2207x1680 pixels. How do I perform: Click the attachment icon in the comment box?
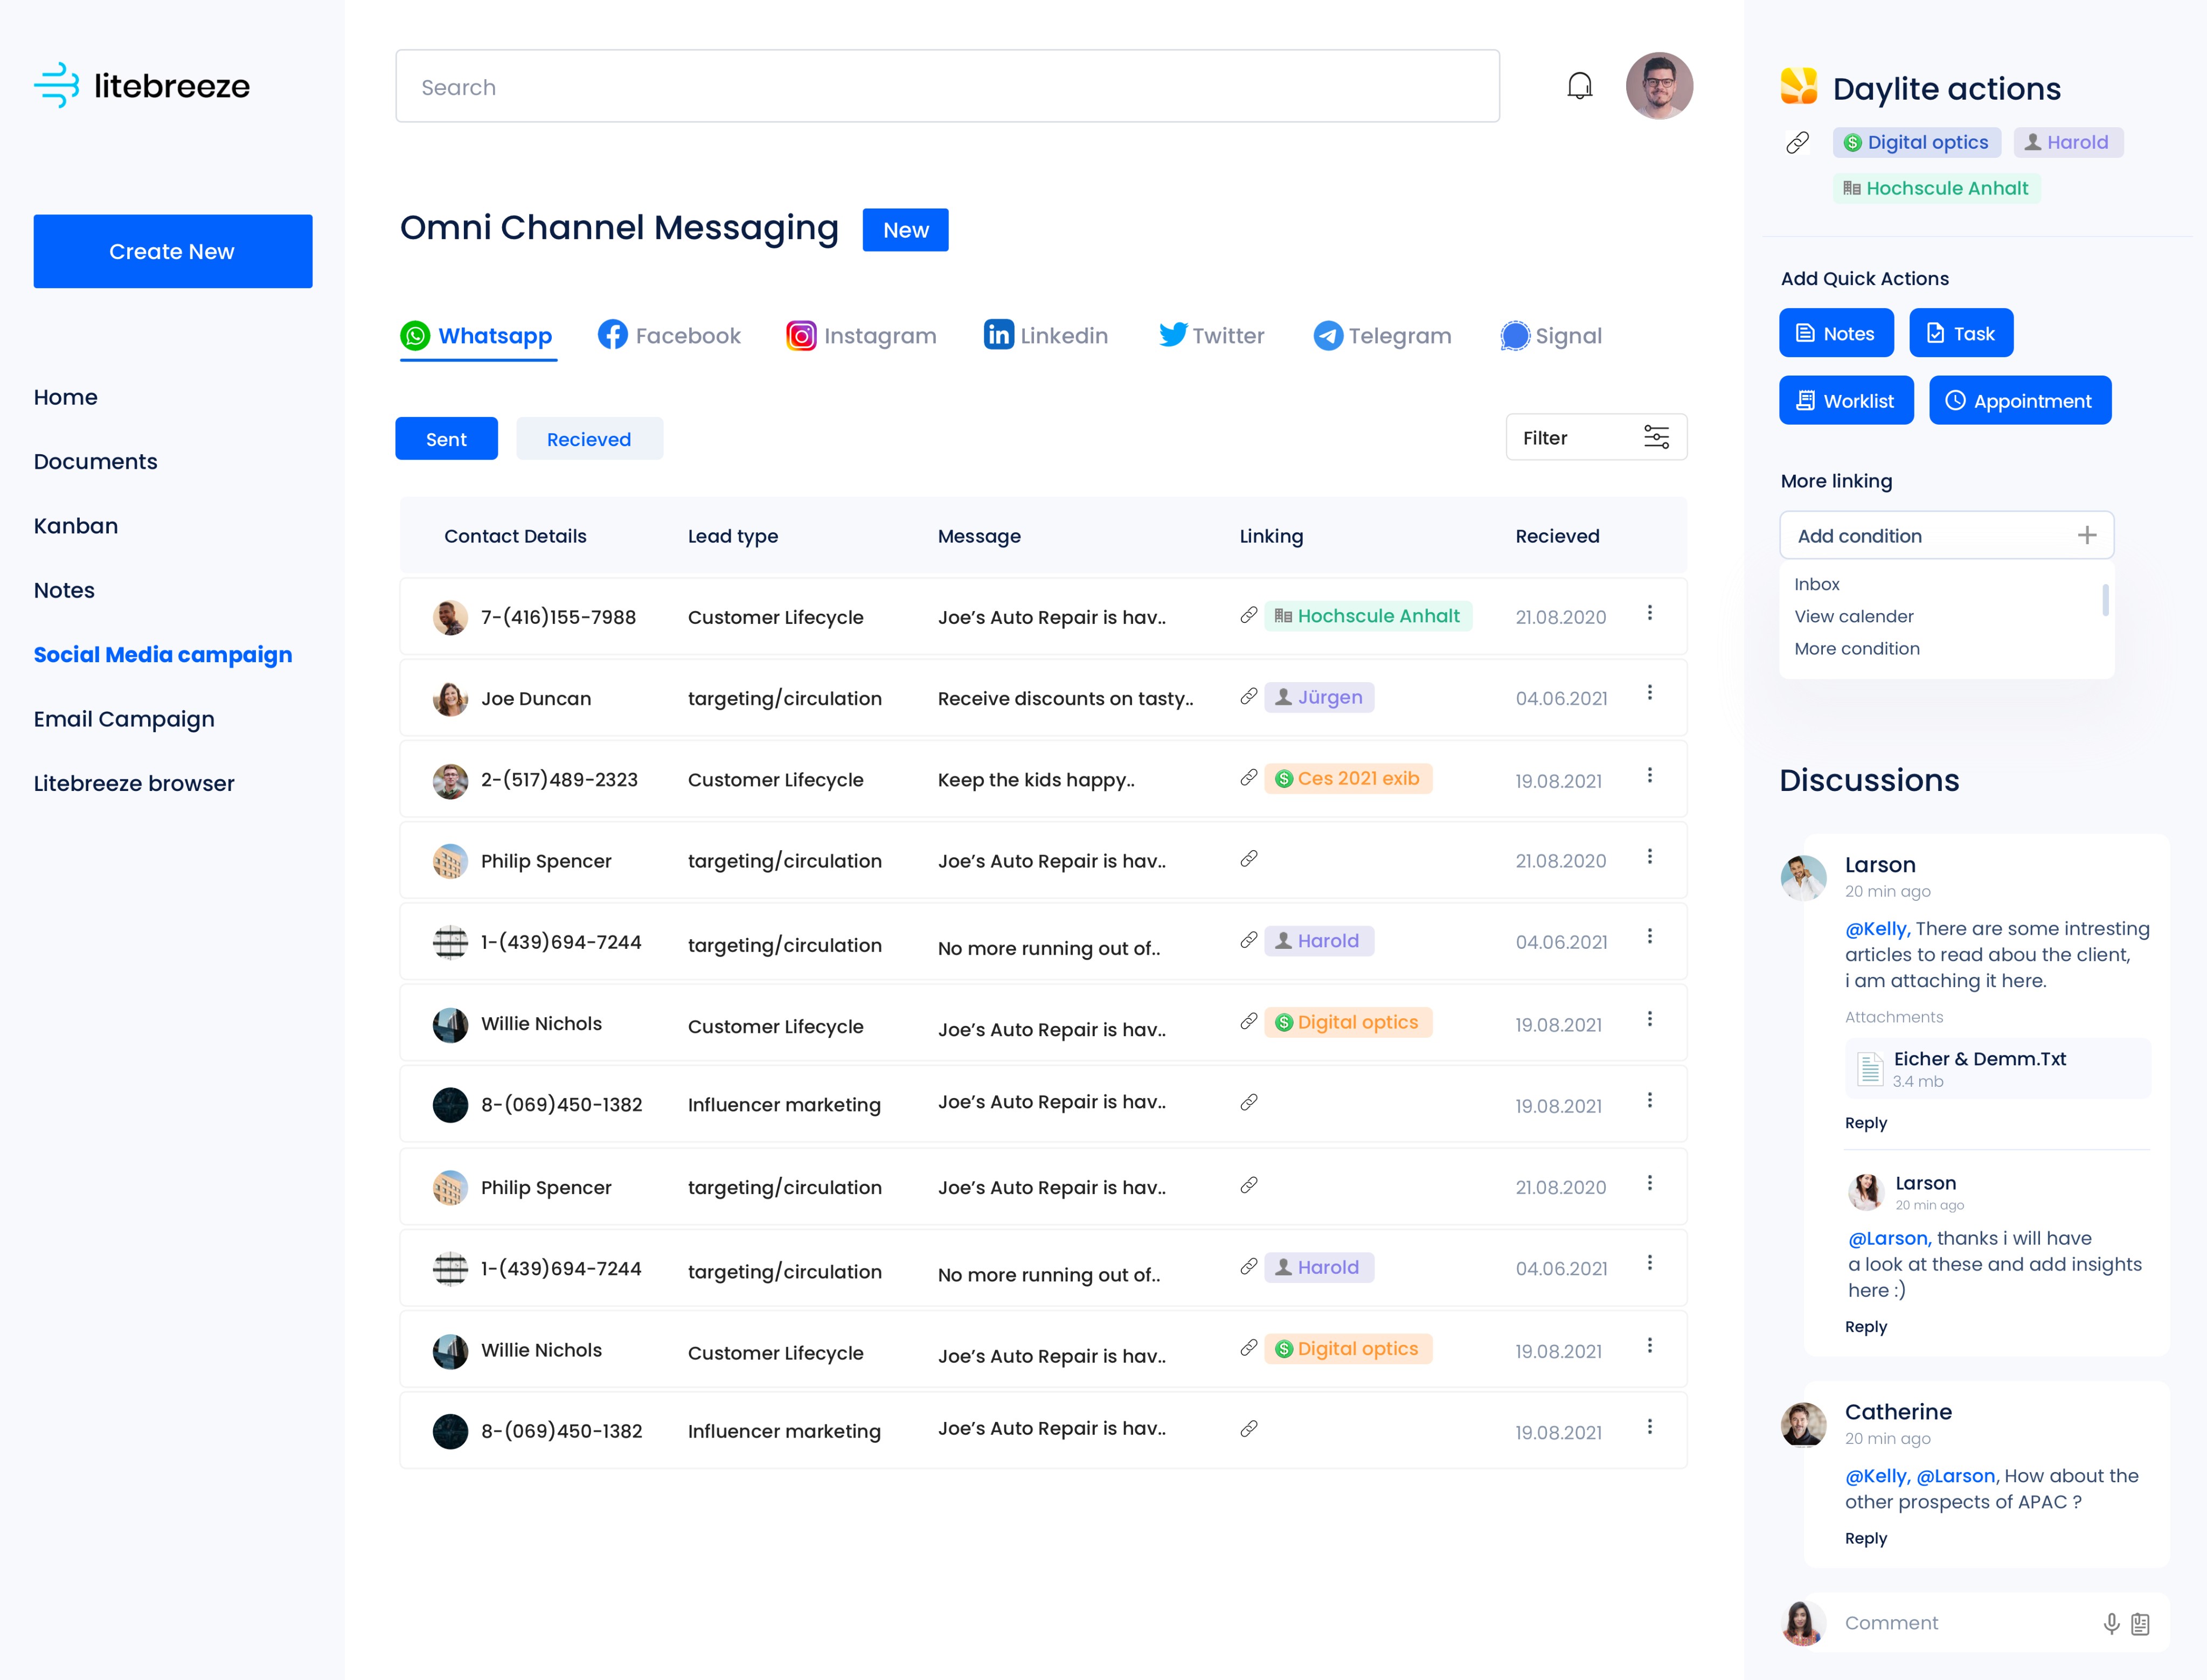(2140, 1623)
